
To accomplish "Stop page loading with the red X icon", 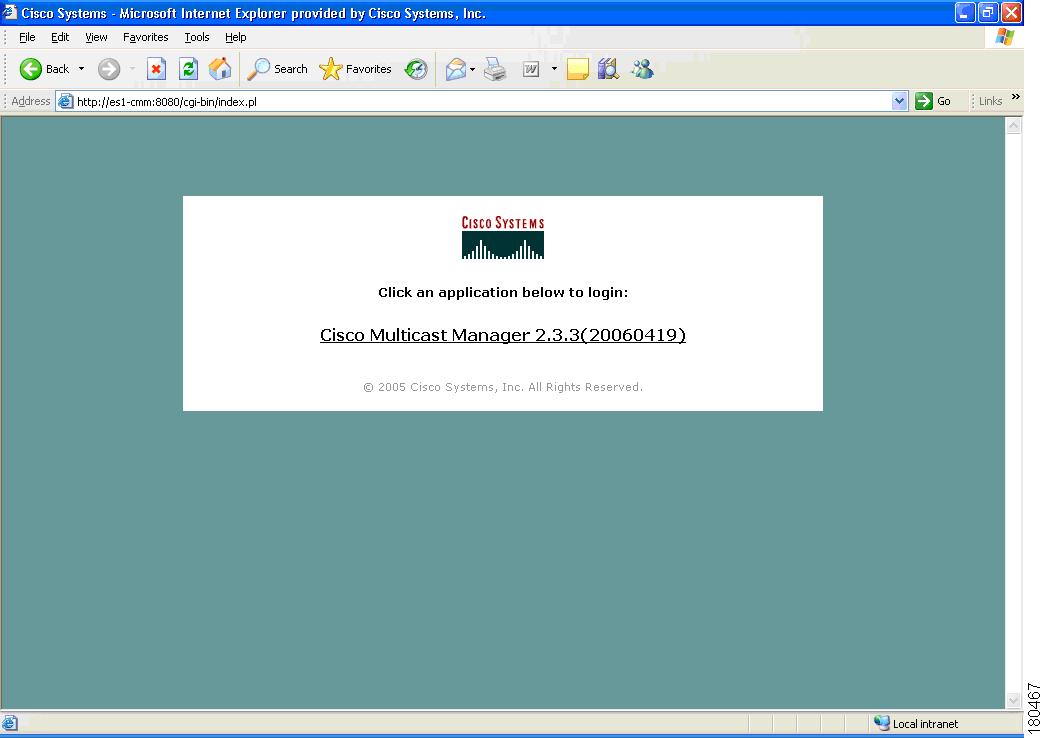I will 156,69.
